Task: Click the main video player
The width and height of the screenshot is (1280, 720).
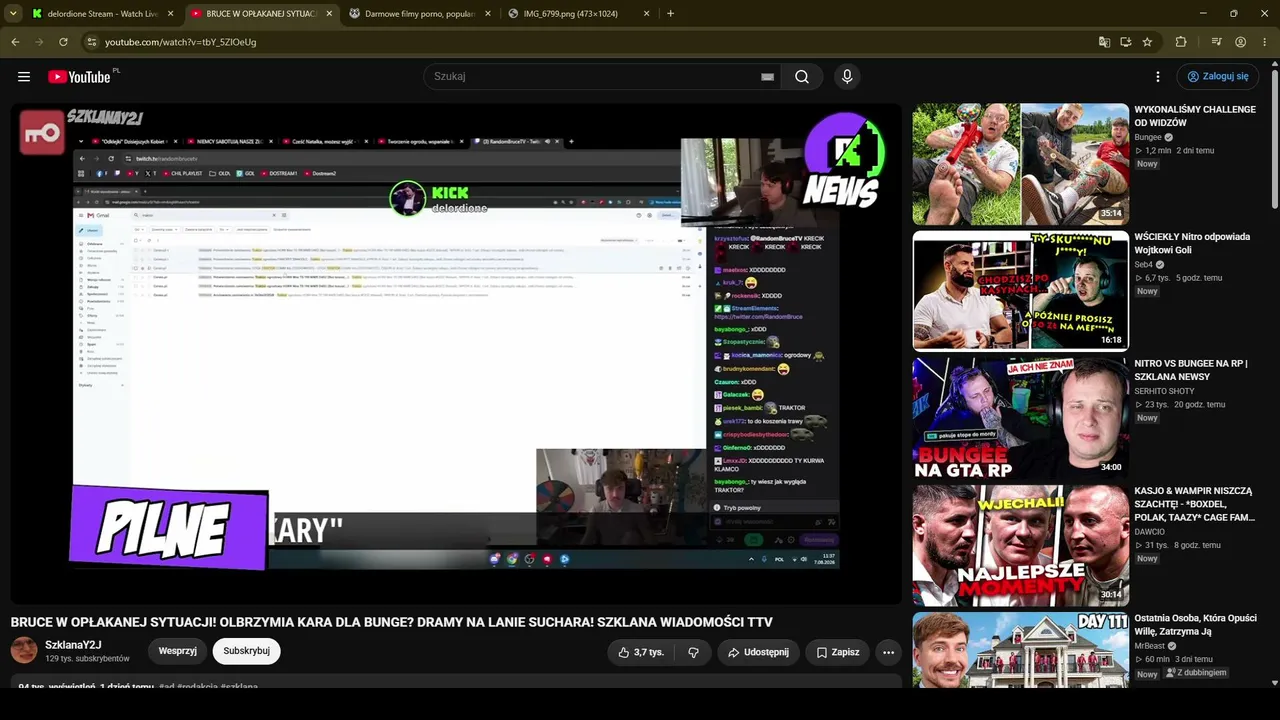Action: [x=456, y=353]
